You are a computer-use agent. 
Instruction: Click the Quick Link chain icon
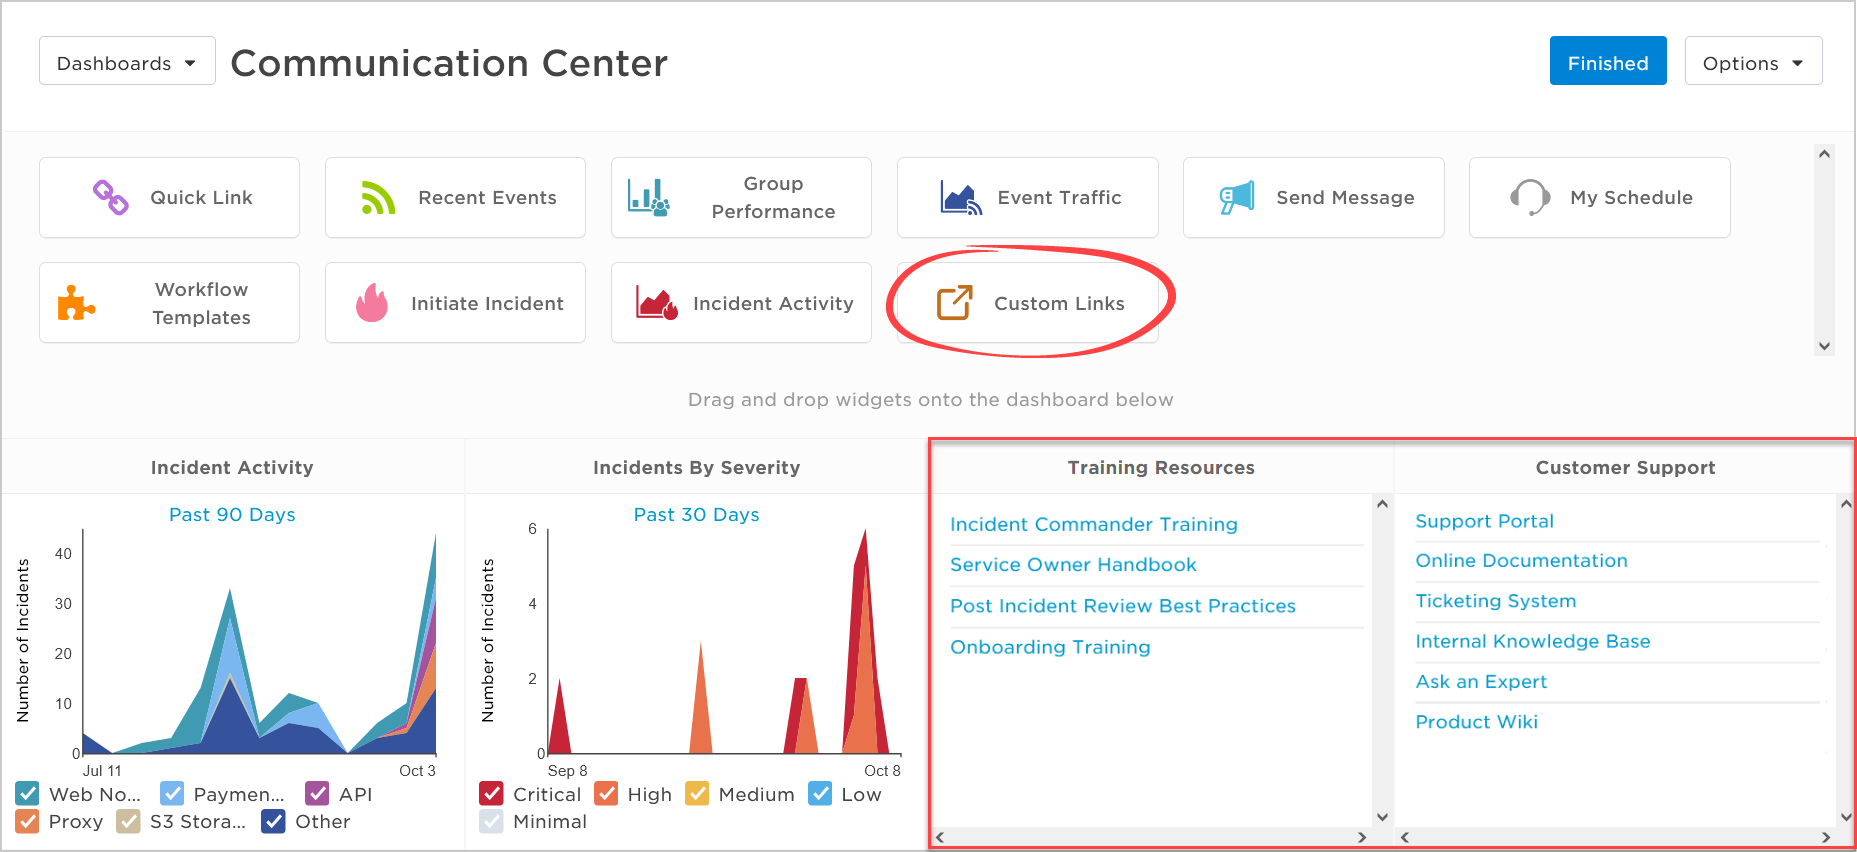pyautogui.click(x=111, y=197)
